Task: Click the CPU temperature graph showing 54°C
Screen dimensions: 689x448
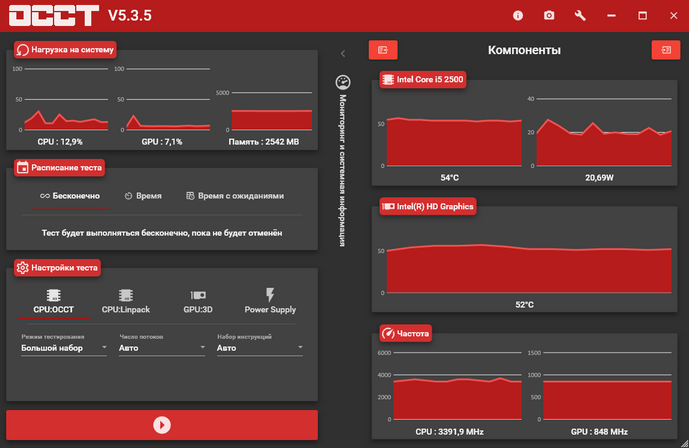Action: [x=450, y=143]
